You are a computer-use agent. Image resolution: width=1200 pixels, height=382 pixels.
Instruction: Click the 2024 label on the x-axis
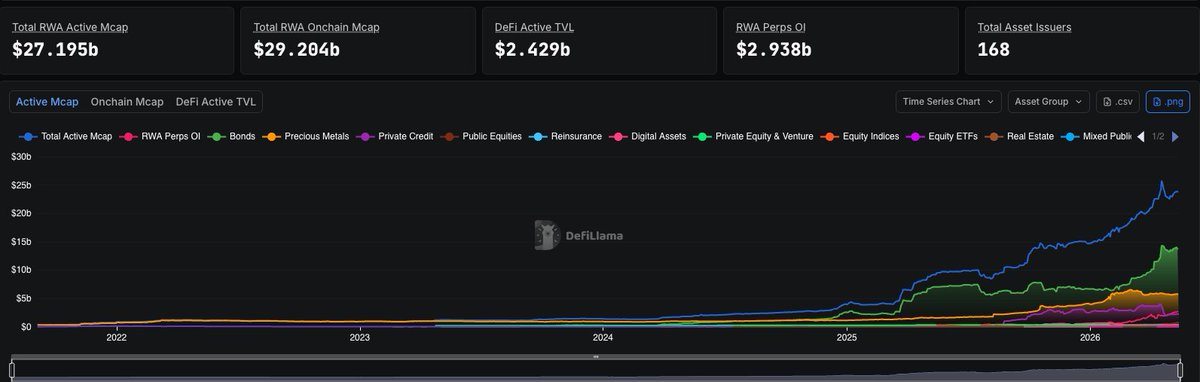point(603,338)
